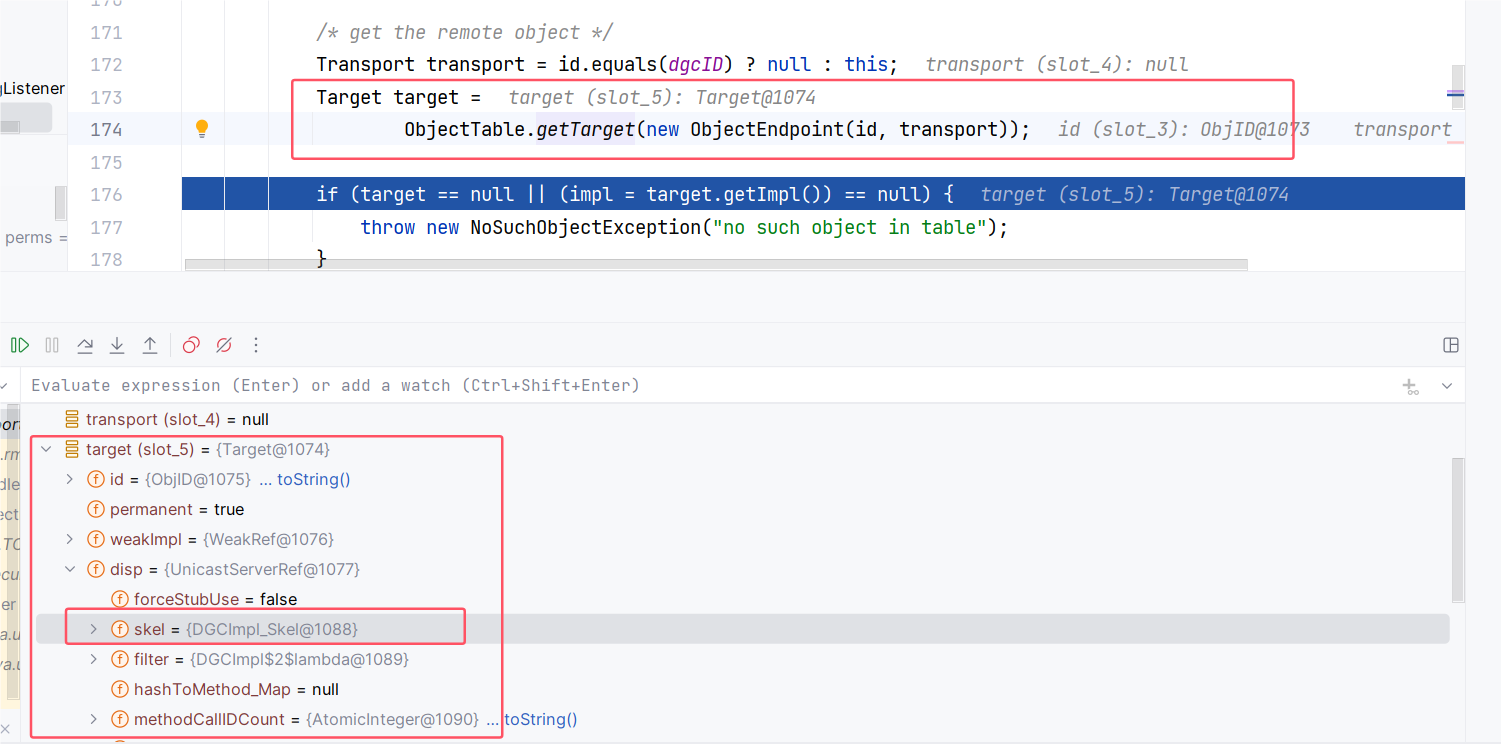Click line number 176 in the gutter
Screen dimensions: 1501x744
click(105, 194)
